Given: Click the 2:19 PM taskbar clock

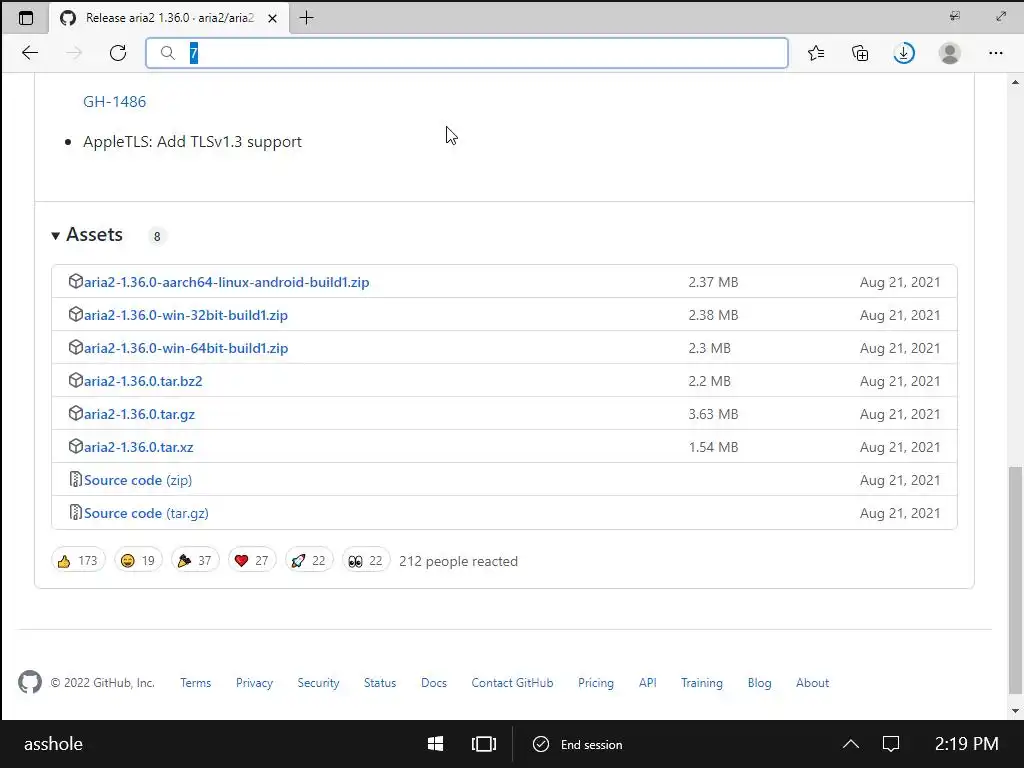Looking at the screenshot, I should tap(966, 744).
